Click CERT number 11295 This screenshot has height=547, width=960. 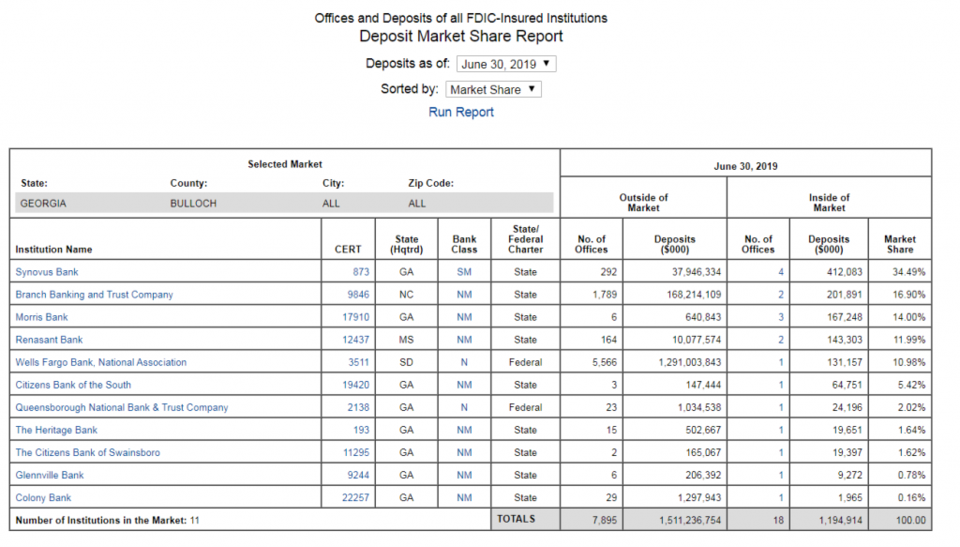(356, 453)
